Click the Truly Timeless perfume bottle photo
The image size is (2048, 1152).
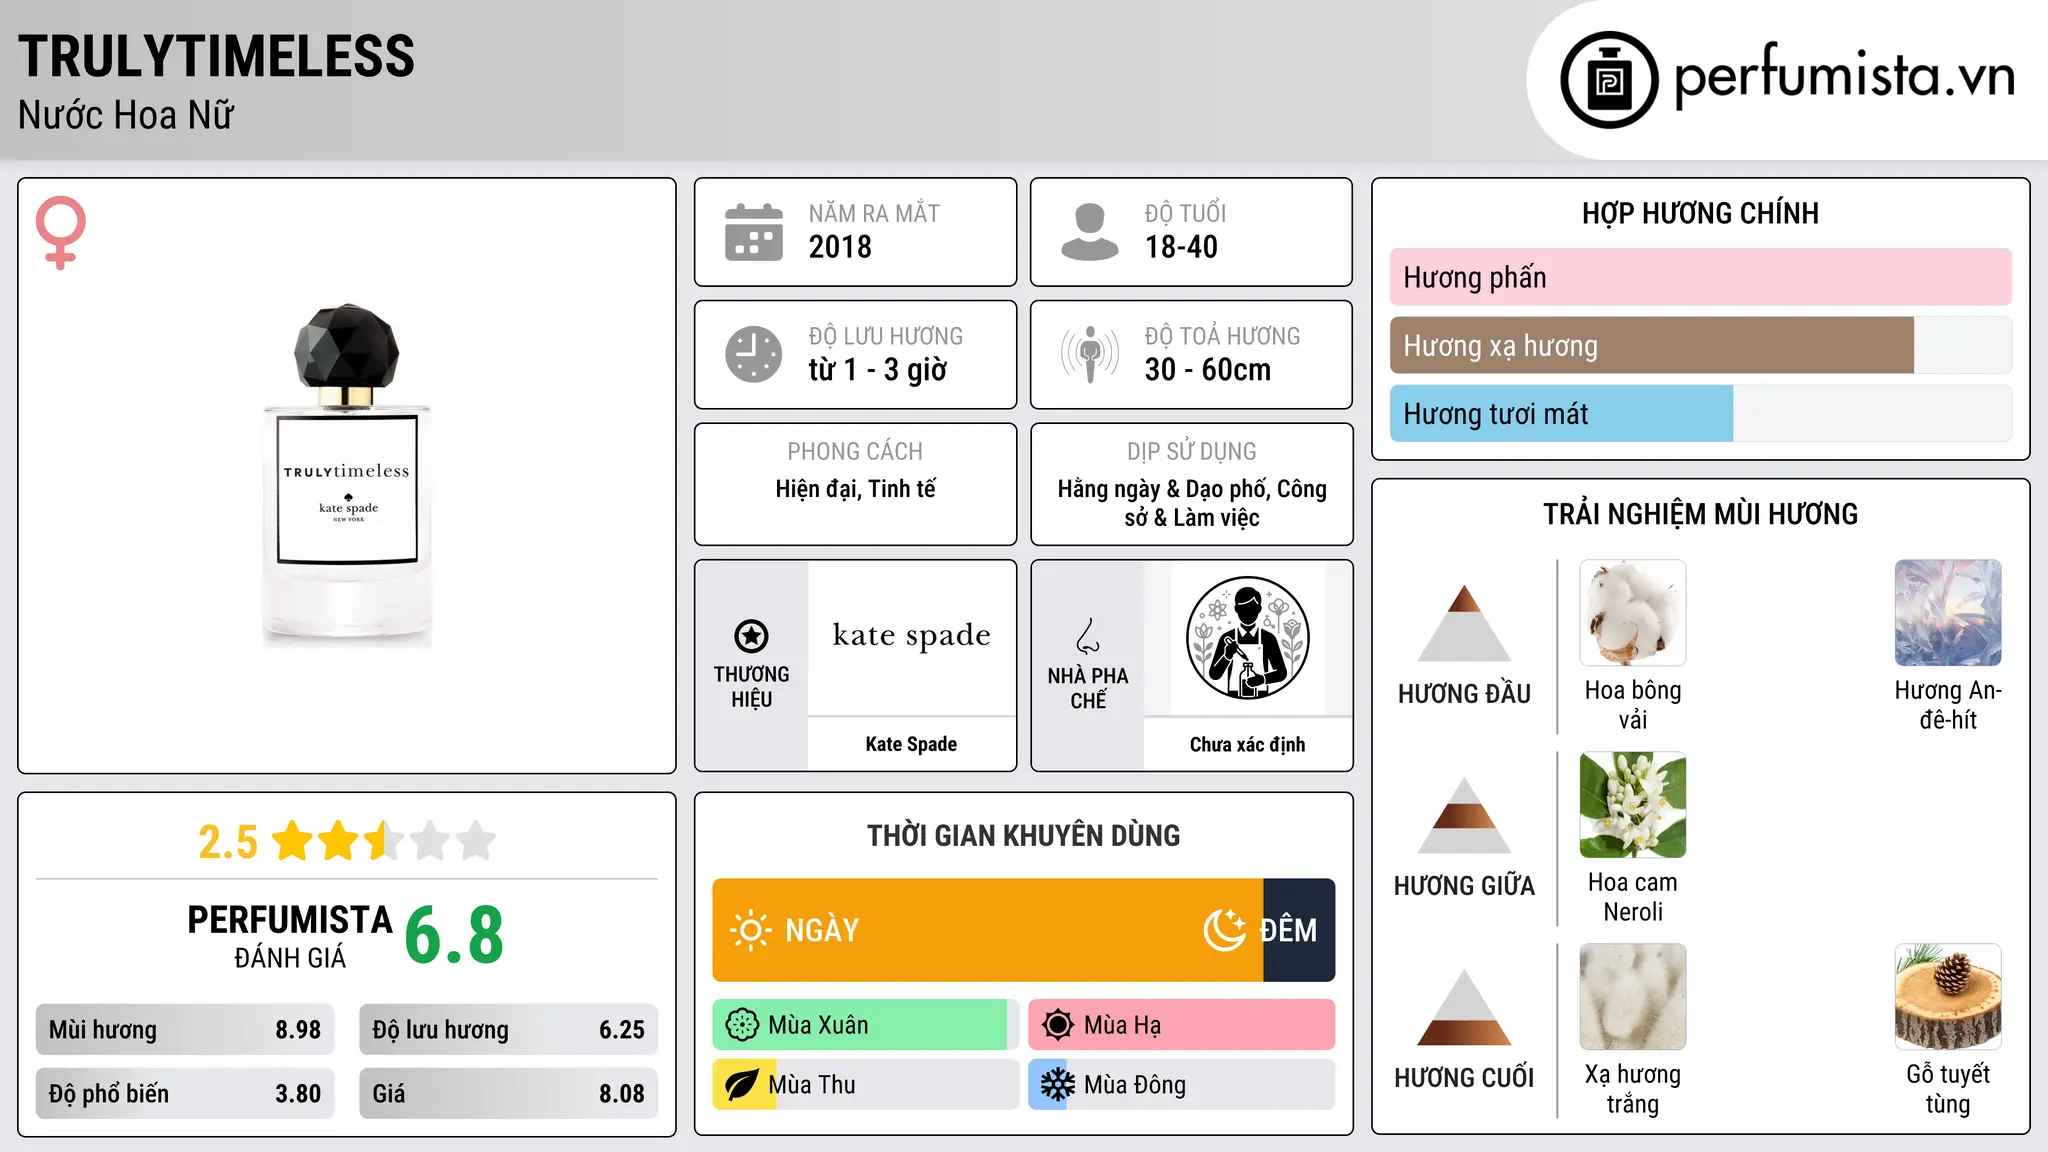coord(347,475)
